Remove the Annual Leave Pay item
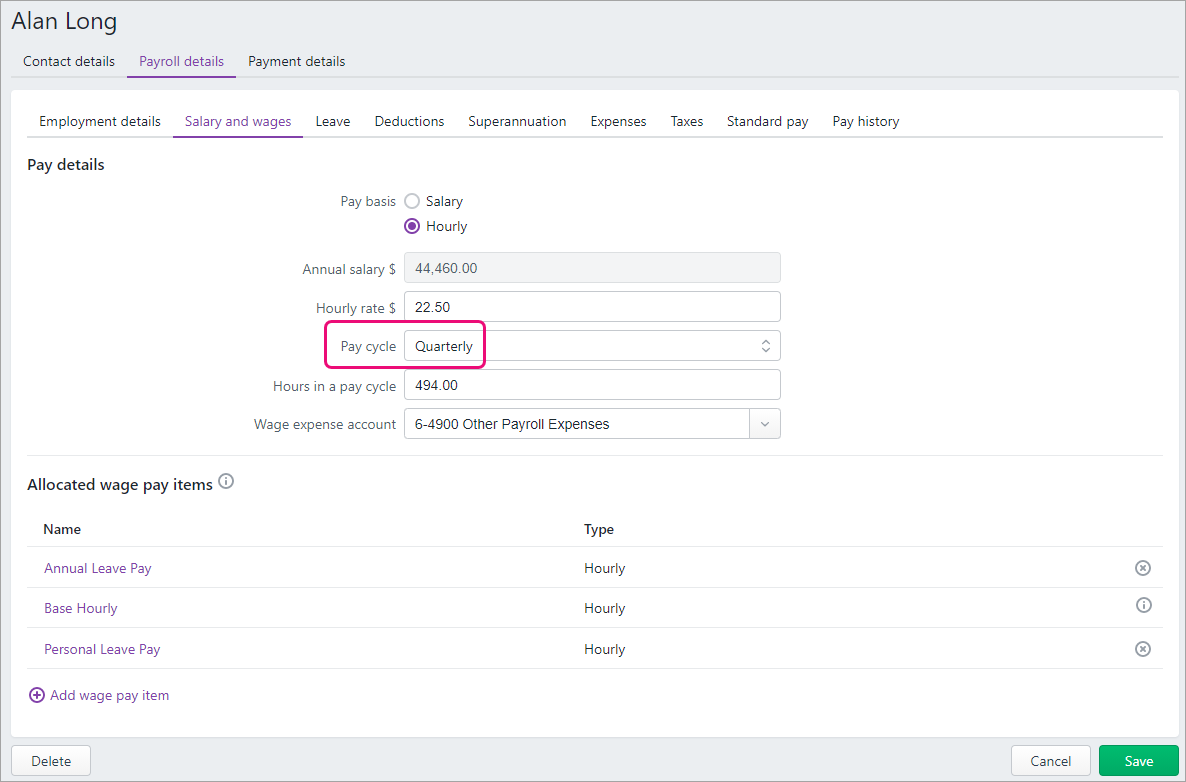Viewport: 1186px width, 782px height. (x=1142, y=568)
